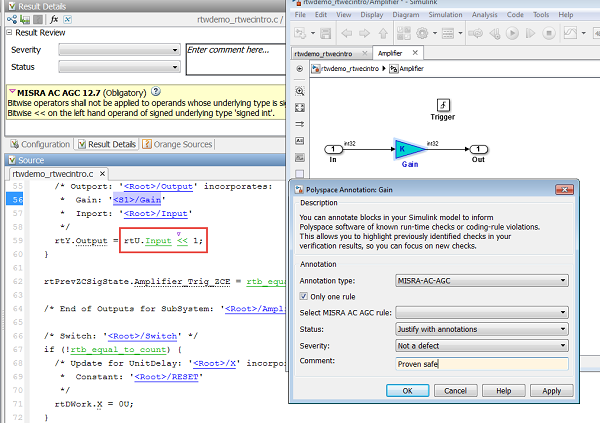Click rtwdemo_rtwecintro breadcrumb in Simulink
600x423 pixels.
[349, 69]
